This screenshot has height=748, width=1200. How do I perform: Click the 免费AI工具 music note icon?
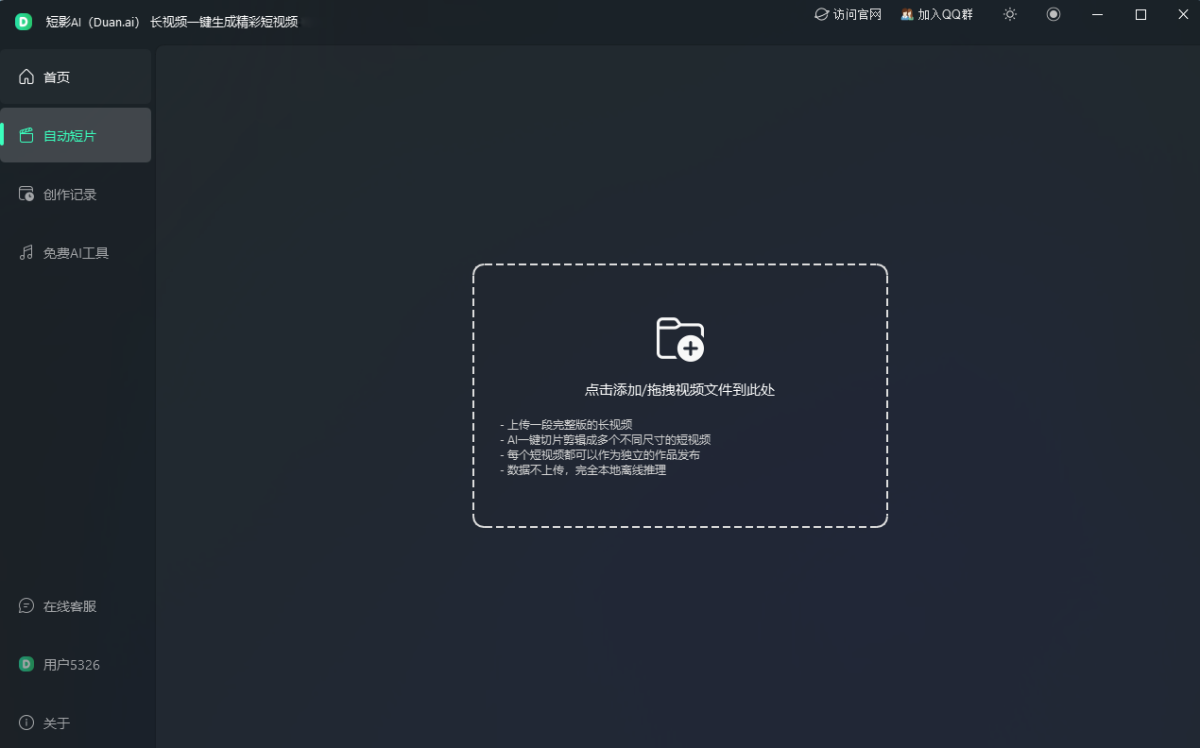pos(26,253)
